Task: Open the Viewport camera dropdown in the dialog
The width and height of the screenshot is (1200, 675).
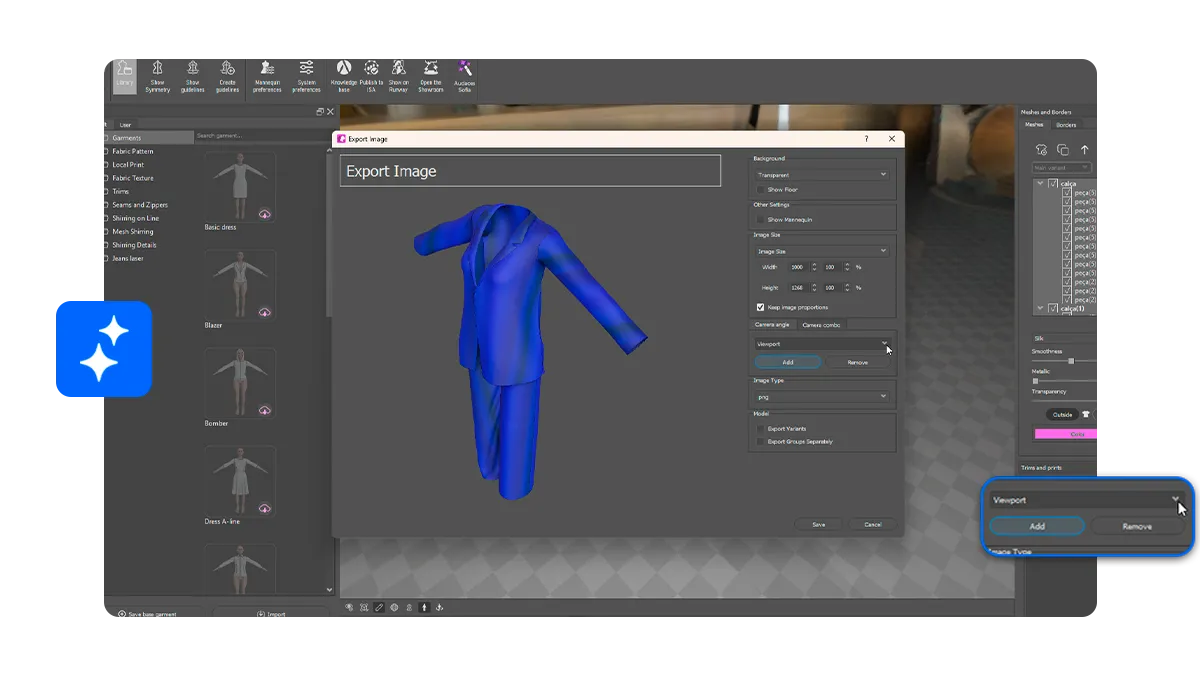Action: pos(822,344)
